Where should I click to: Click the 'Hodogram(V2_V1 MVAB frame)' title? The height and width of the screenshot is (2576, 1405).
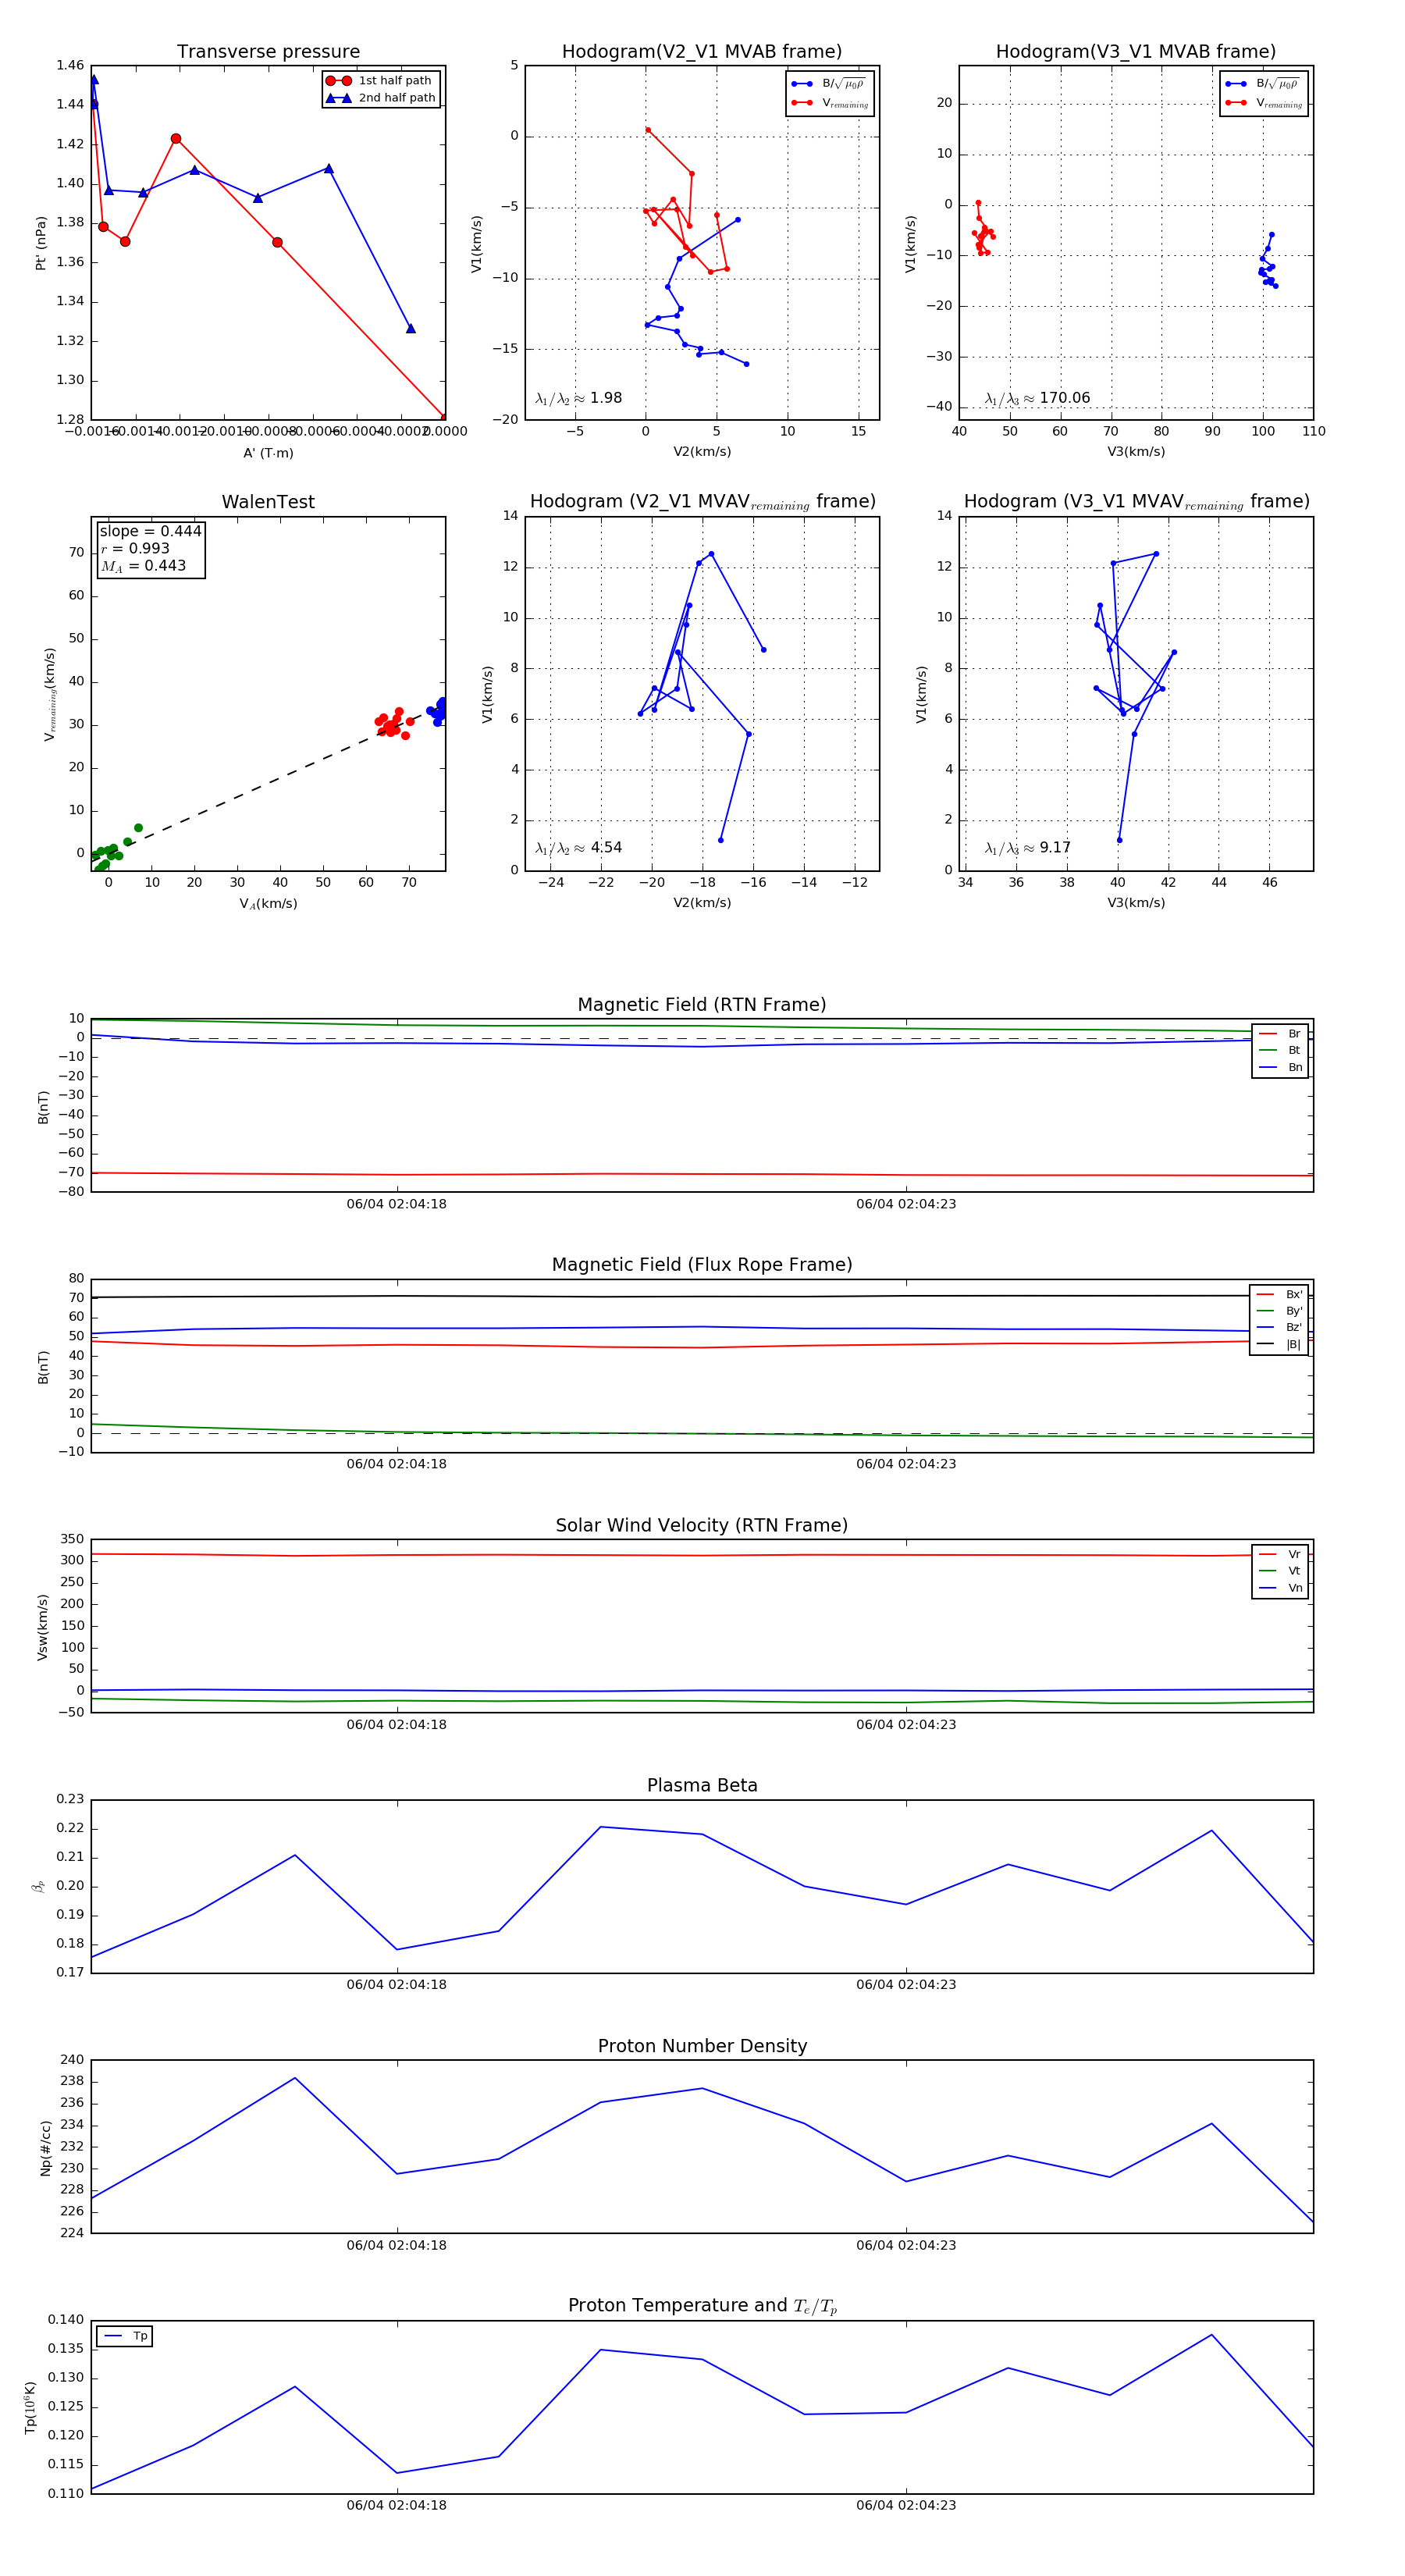702,52
